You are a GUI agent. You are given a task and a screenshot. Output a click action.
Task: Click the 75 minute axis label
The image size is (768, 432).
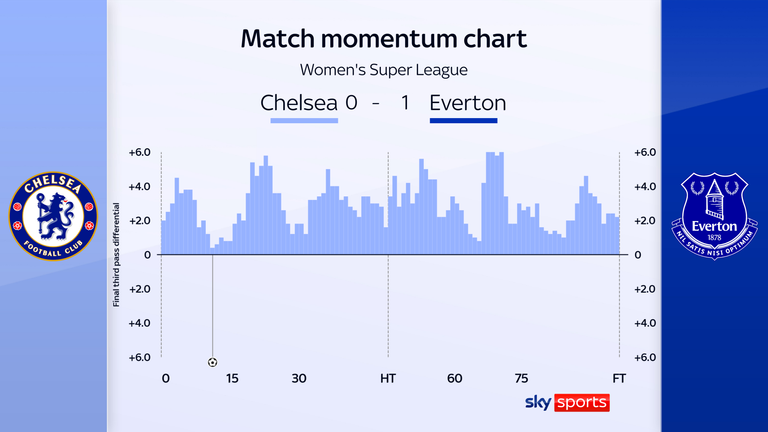522,378
